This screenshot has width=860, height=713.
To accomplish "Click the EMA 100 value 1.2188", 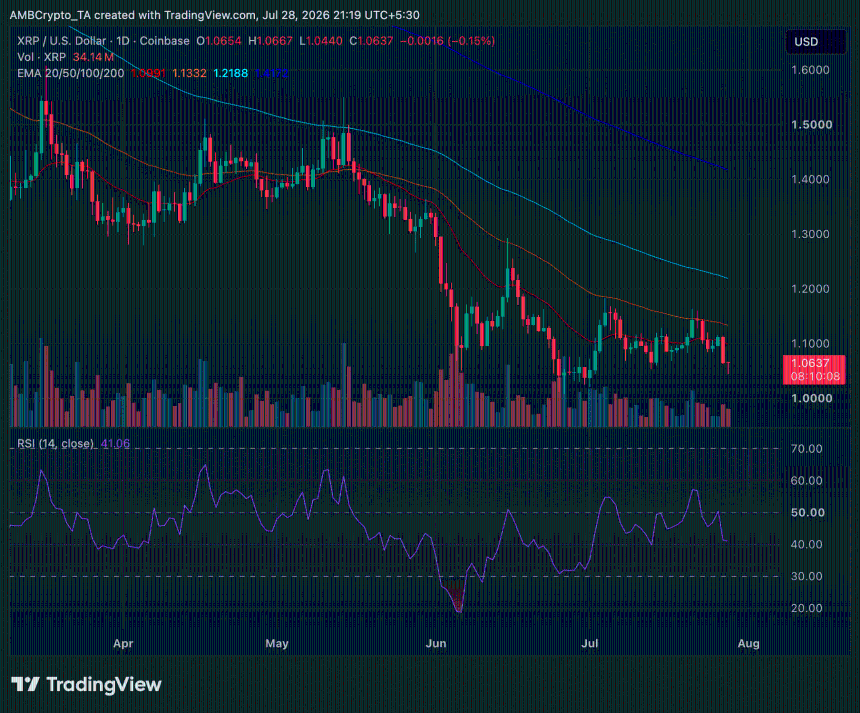I will [x=230, y=73].
